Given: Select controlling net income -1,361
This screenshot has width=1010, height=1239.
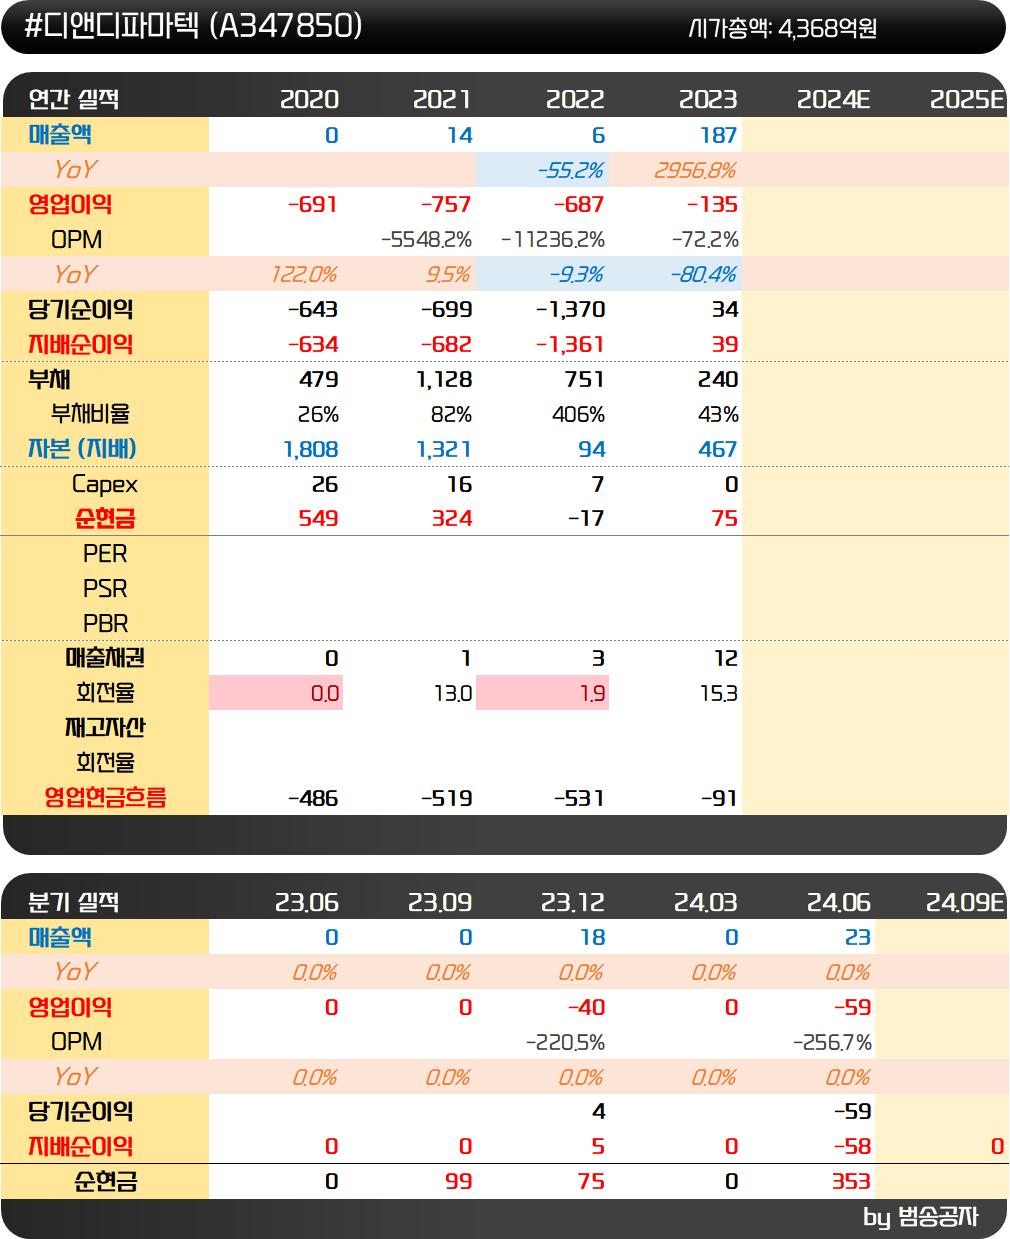Looking at the screenshot, I should pos(571,345).
